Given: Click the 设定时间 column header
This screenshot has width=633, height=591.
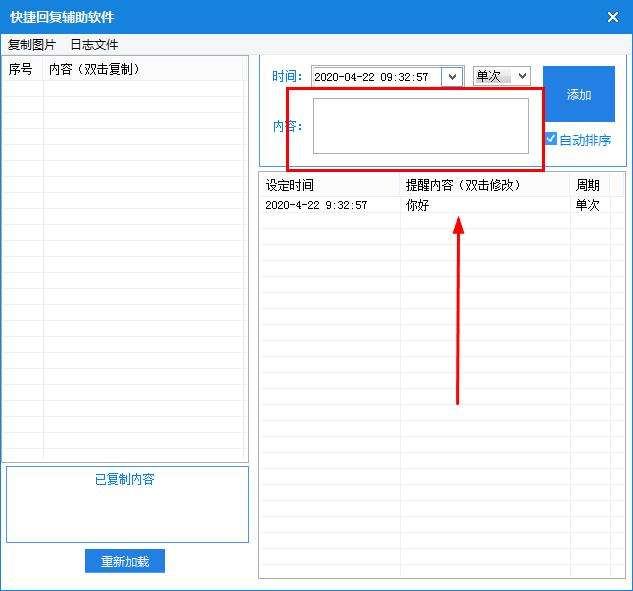Looking at the screenshot, I should [x=330, y=185].
